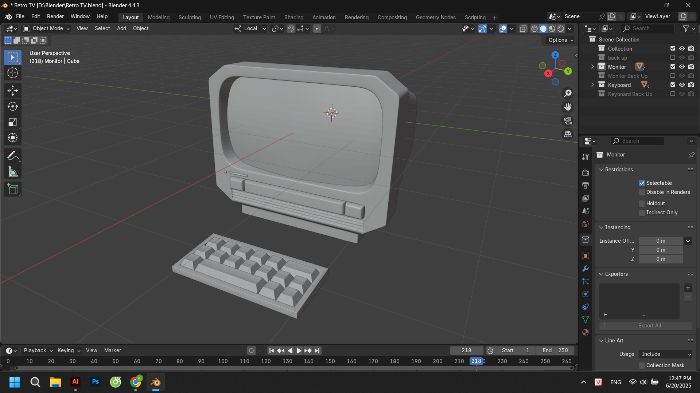Select the Measure tool
Screen dimensions: 700x393
click(x=12, y=172)
